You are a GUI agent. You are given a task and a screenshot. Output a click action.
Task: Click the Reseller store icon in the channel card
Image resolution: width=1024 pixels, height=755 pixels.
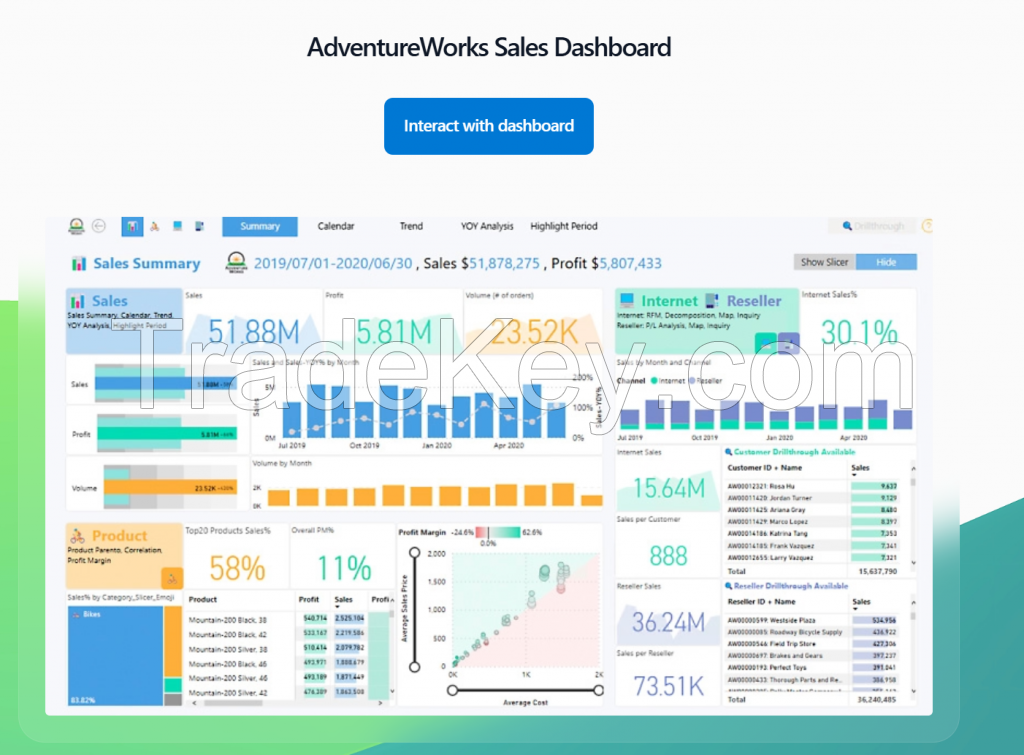pos(712,300)
